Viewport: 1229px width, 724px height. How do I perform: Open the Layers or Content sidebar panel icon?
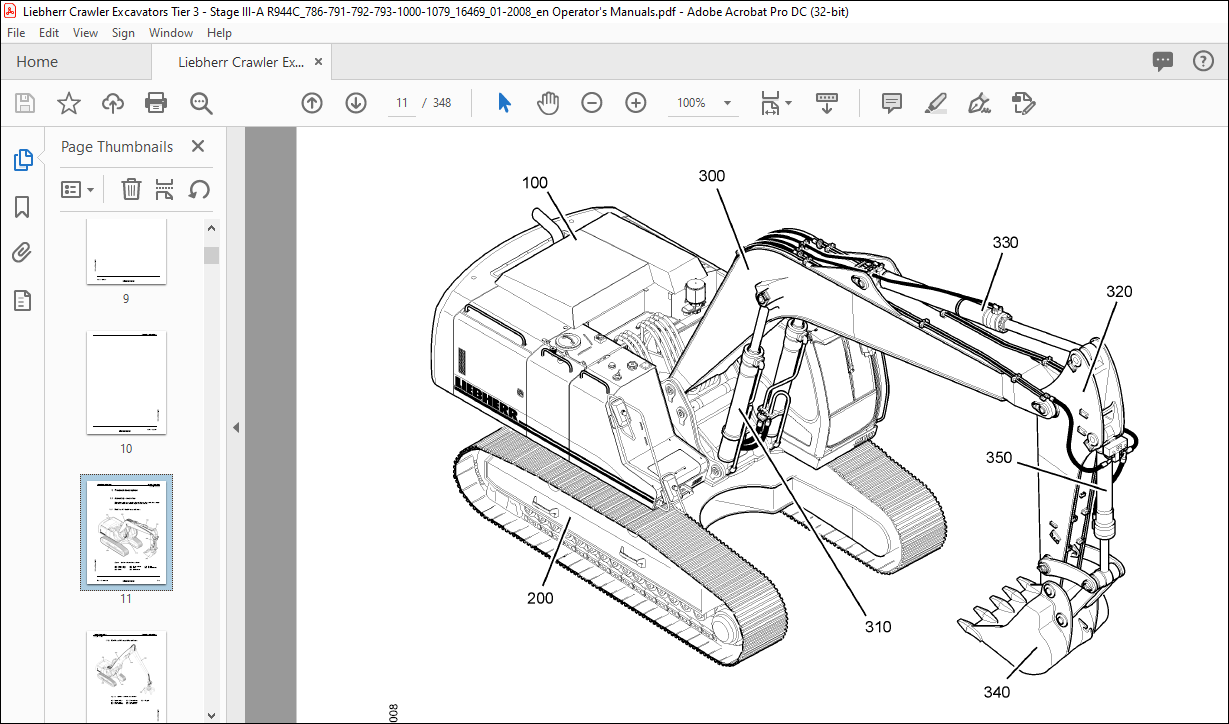click(x=22, y=300)
